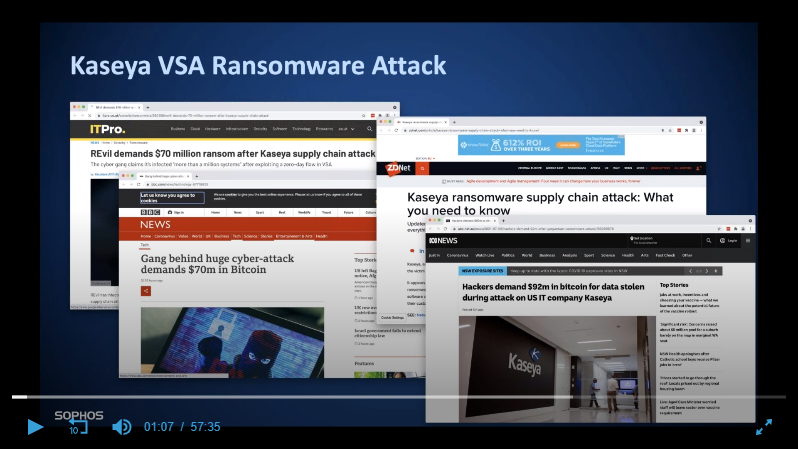Viewport: 798px width, 449px height.
Task: Click the slide title 'Kaseya VSA Ransomware Attack'
Action: coord(258,66)
